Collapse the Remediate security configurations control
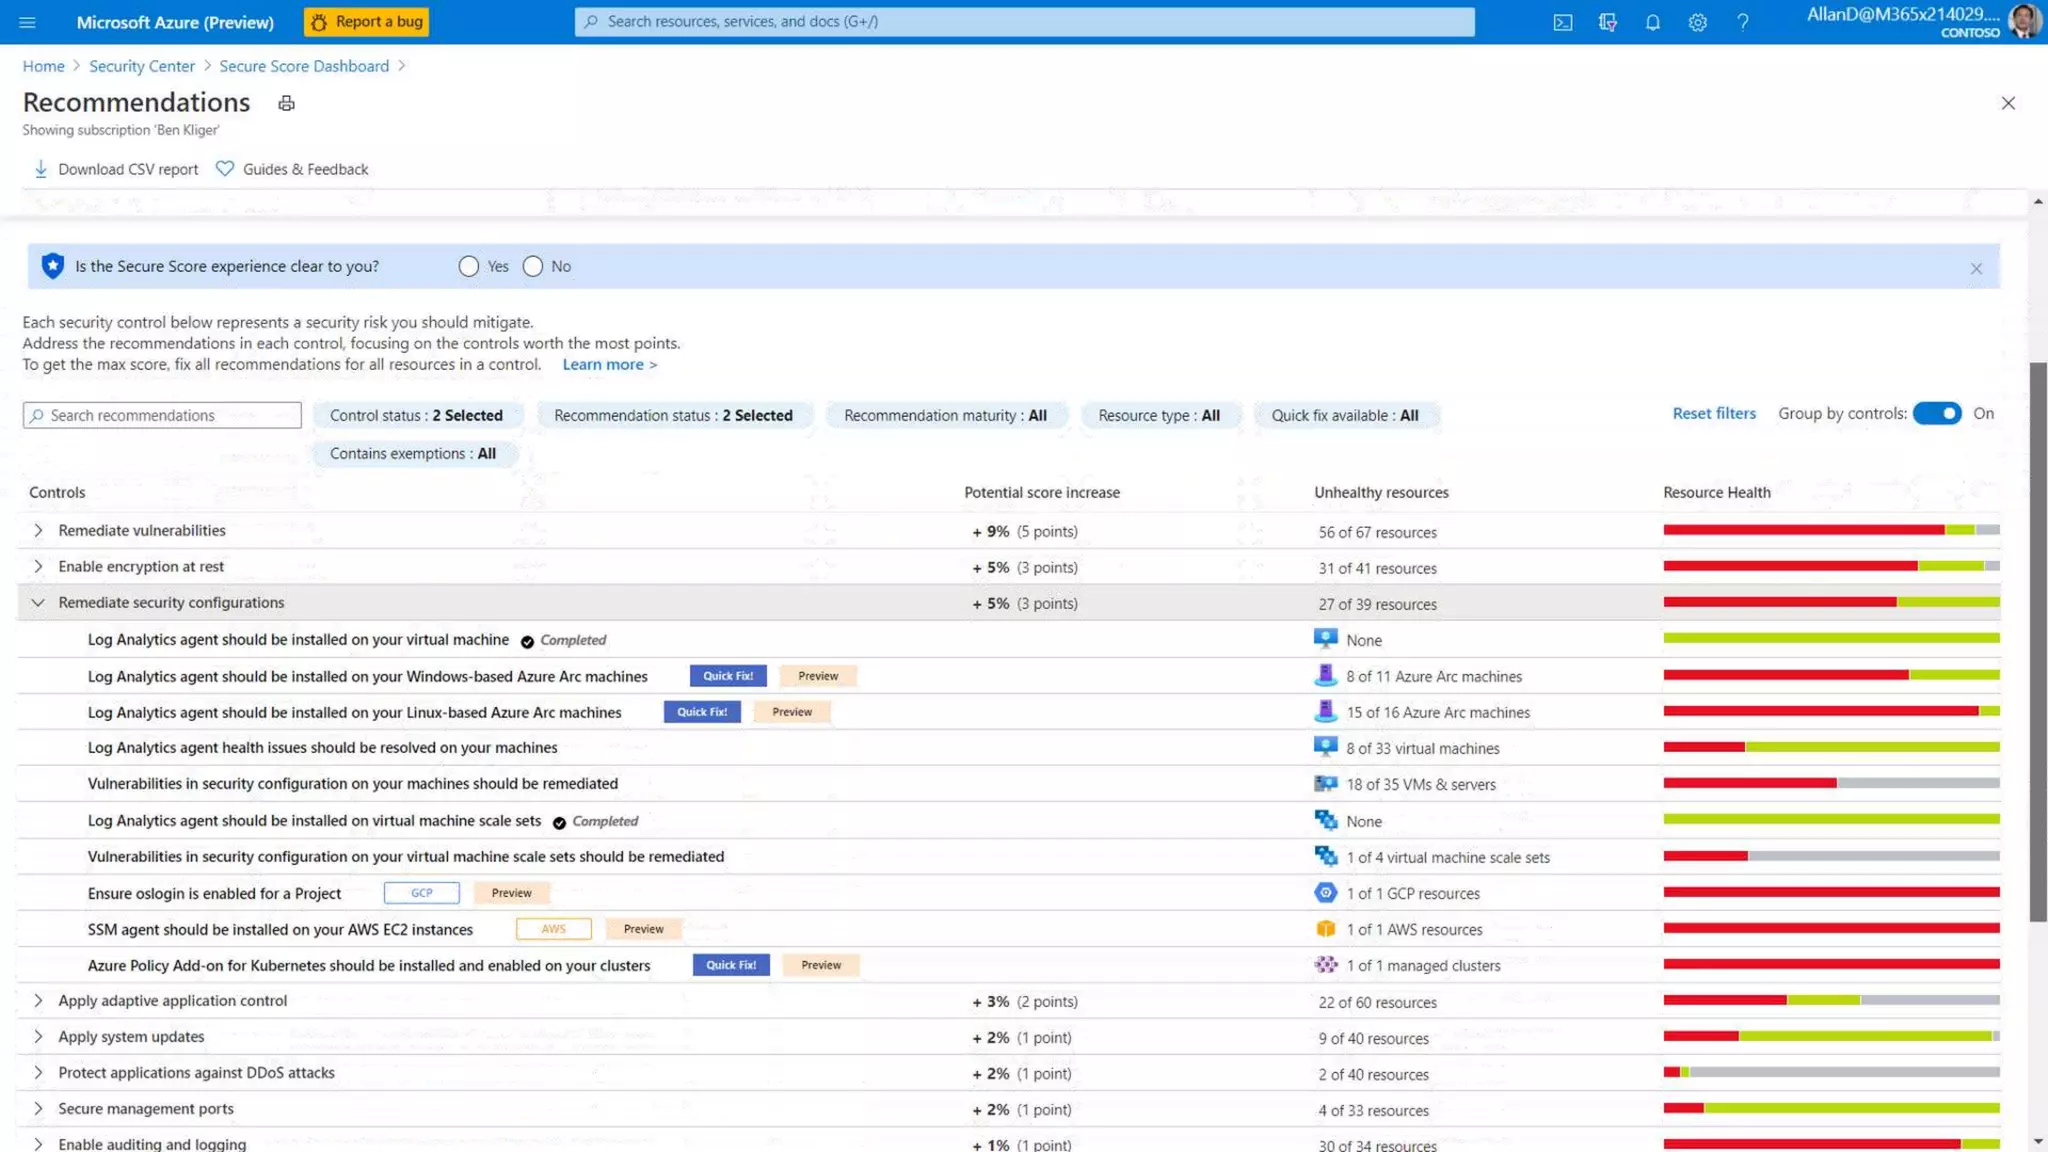 38,603
